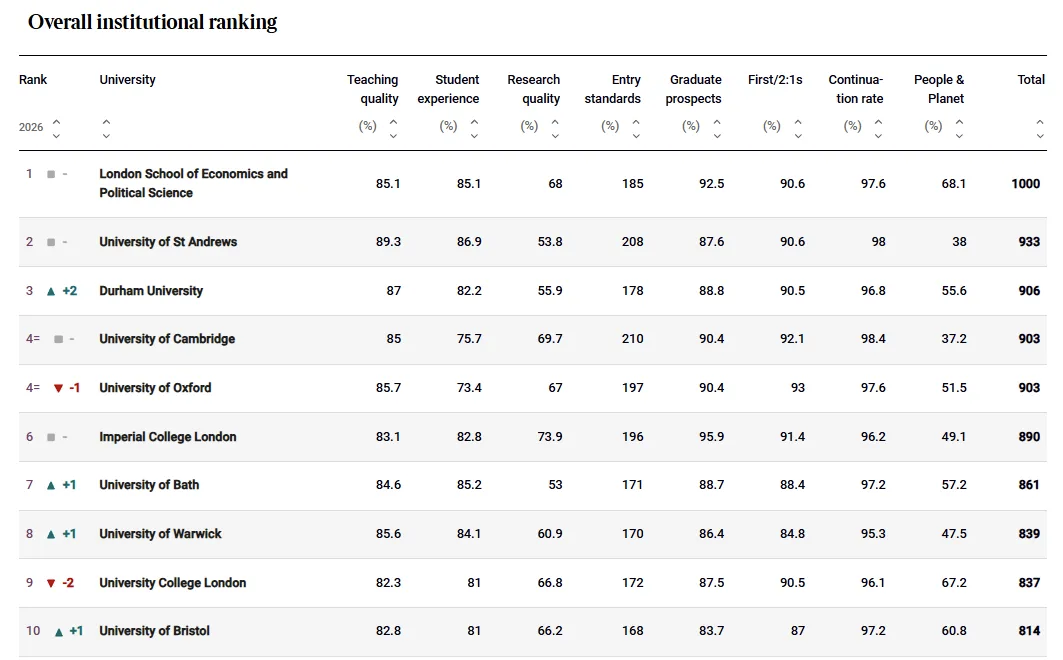Viewport: 1063px width, 660px height.
Task: Sort by Graduate prospects arrows
Action: pyautogui.click(x=717, y=128)
